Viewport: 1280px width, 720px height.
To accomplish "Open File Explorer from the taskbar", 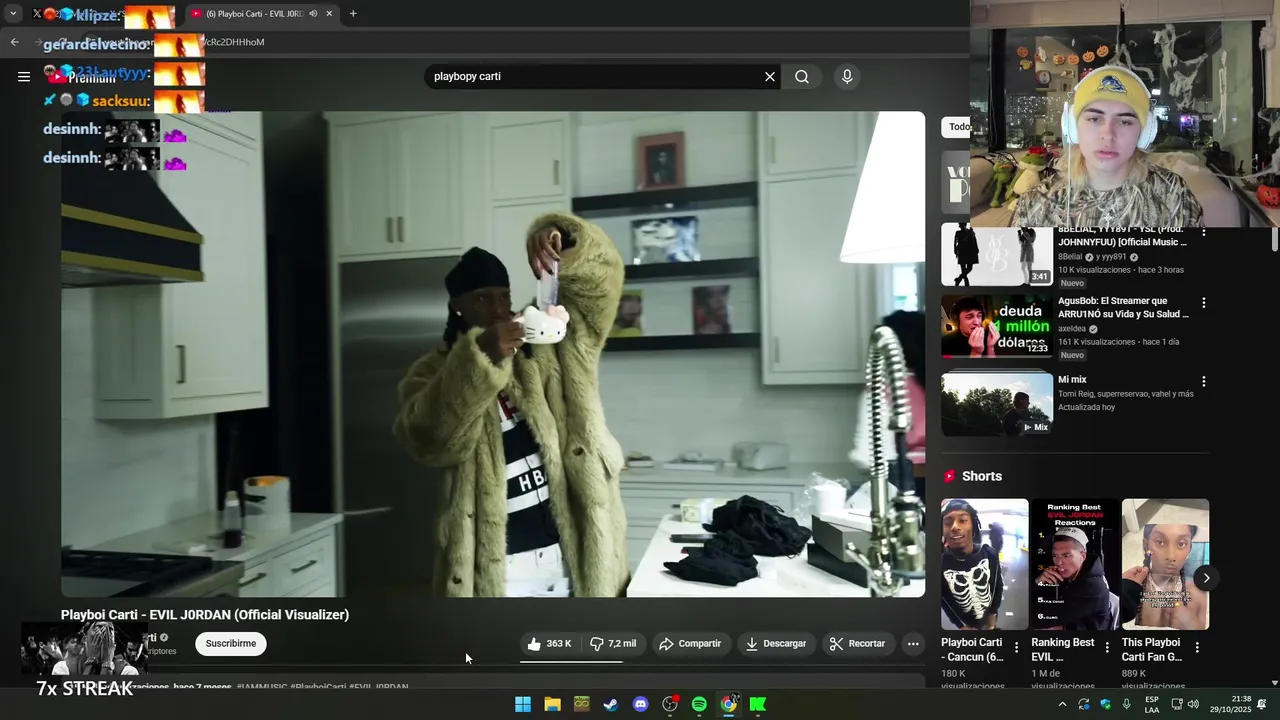I will [x=552, y=704].
